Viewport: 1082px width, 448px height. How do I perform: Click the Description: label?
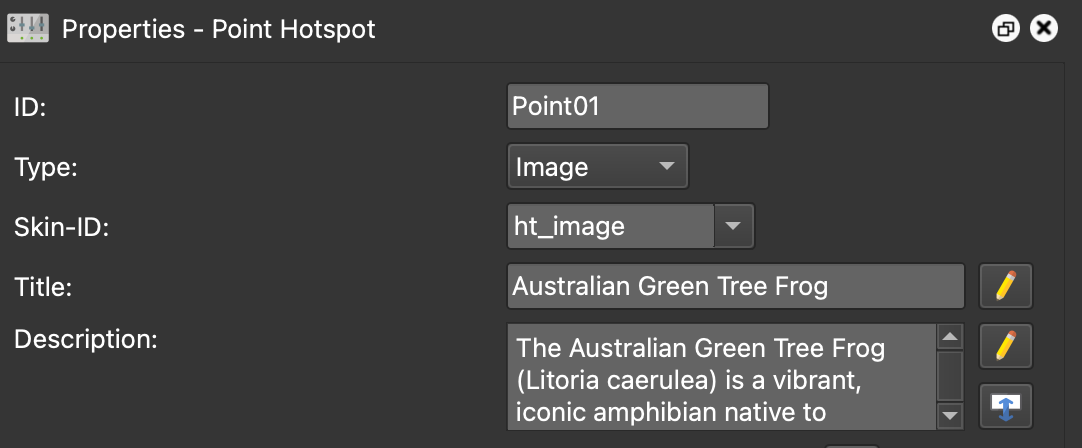pos(86,339)
